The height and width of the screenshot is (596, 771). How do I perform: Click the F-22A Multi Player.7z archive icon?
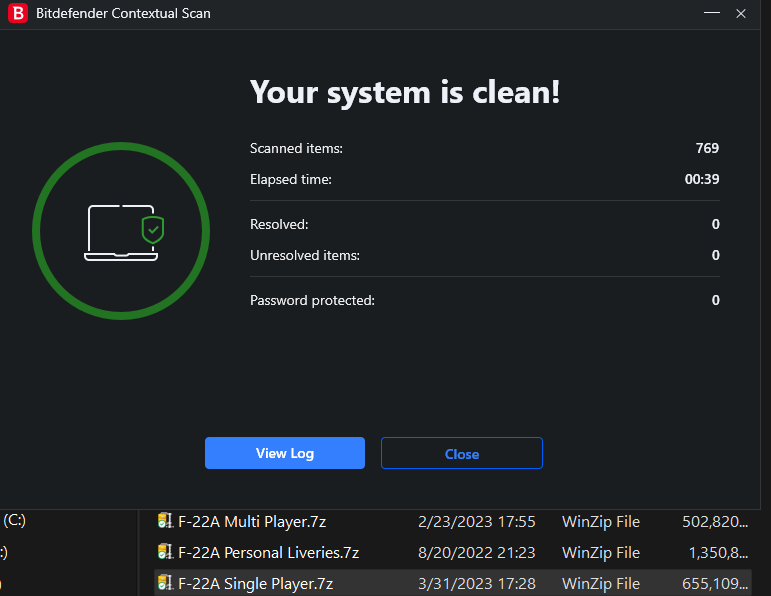click(x=165, y=521)
